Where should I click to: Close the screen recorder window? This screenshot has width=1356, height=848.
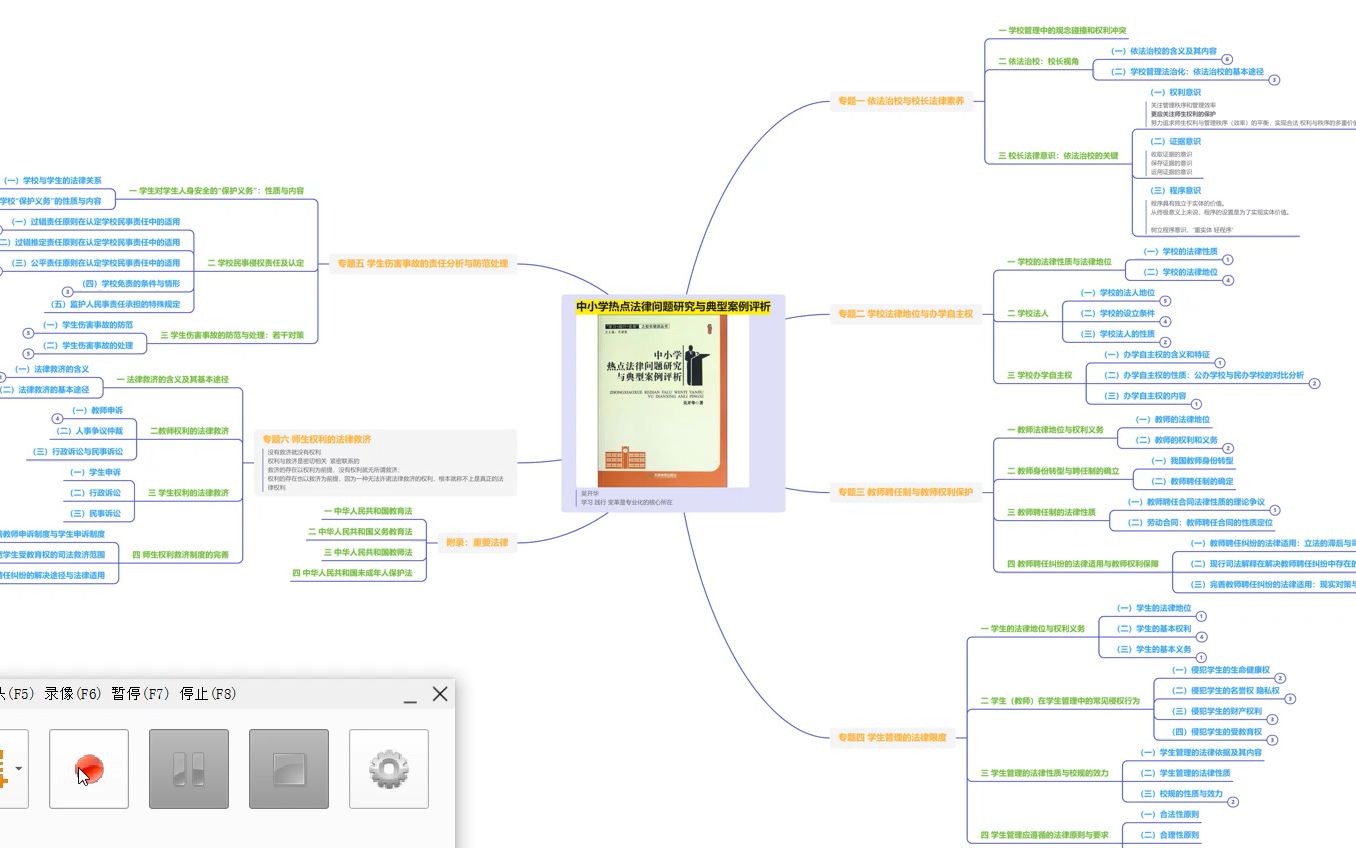pyautogui.click(x=440, y=694)
